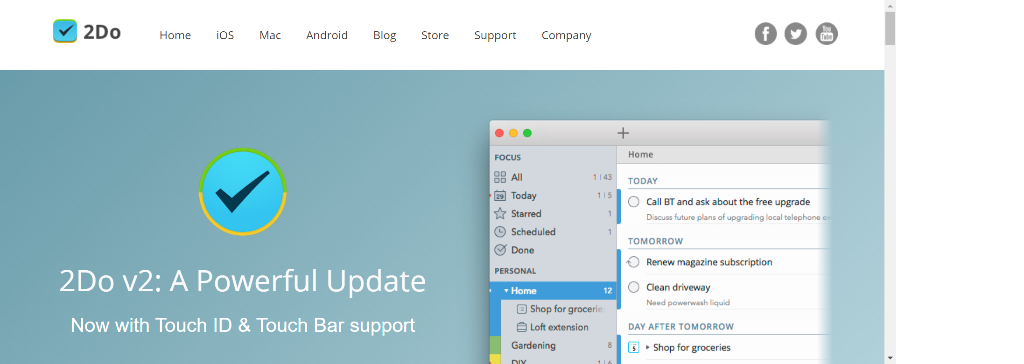This screenshot has height=364, width=1024.
Task: Select the Gardening list row
Action: tap(553, 346)
